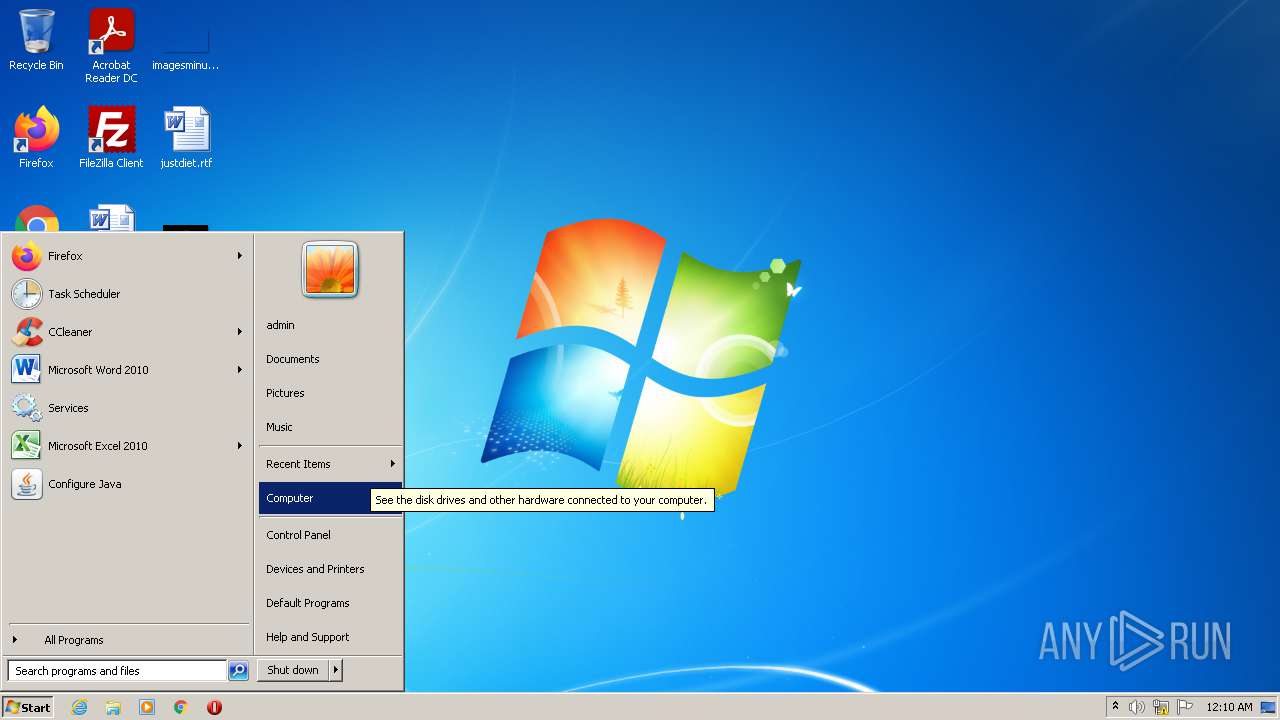
Task: Click the Task Scheduler clock icon
Action: pyautogui.click(x=27, y=294)
